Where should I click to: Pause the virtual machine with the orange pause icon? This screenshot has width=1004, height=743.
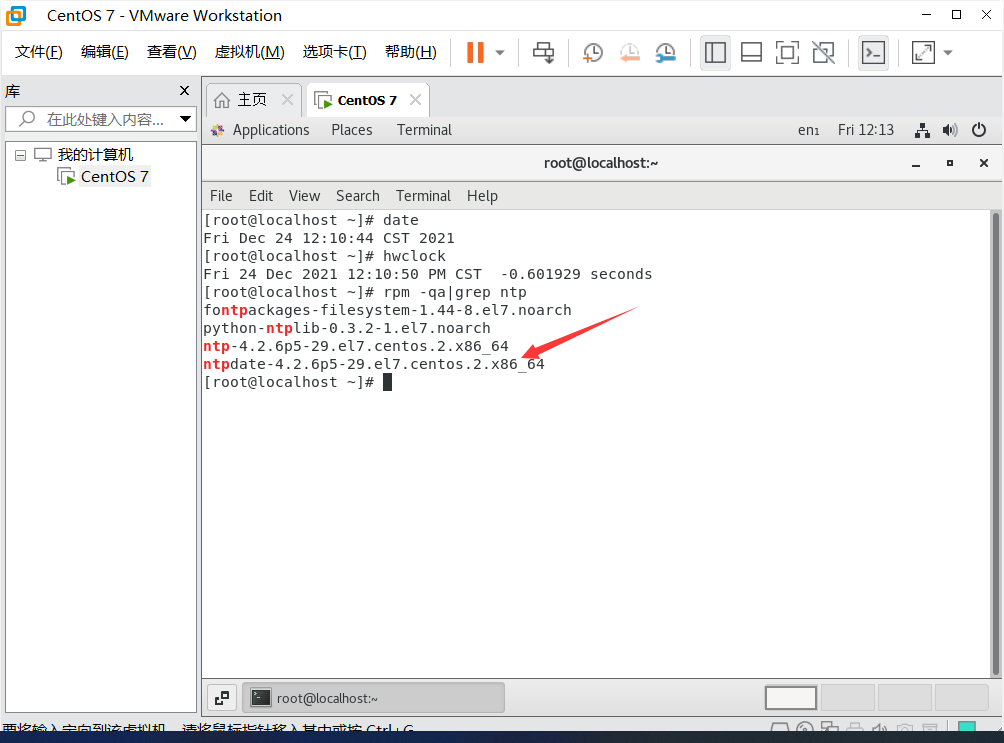click(475, 53)
